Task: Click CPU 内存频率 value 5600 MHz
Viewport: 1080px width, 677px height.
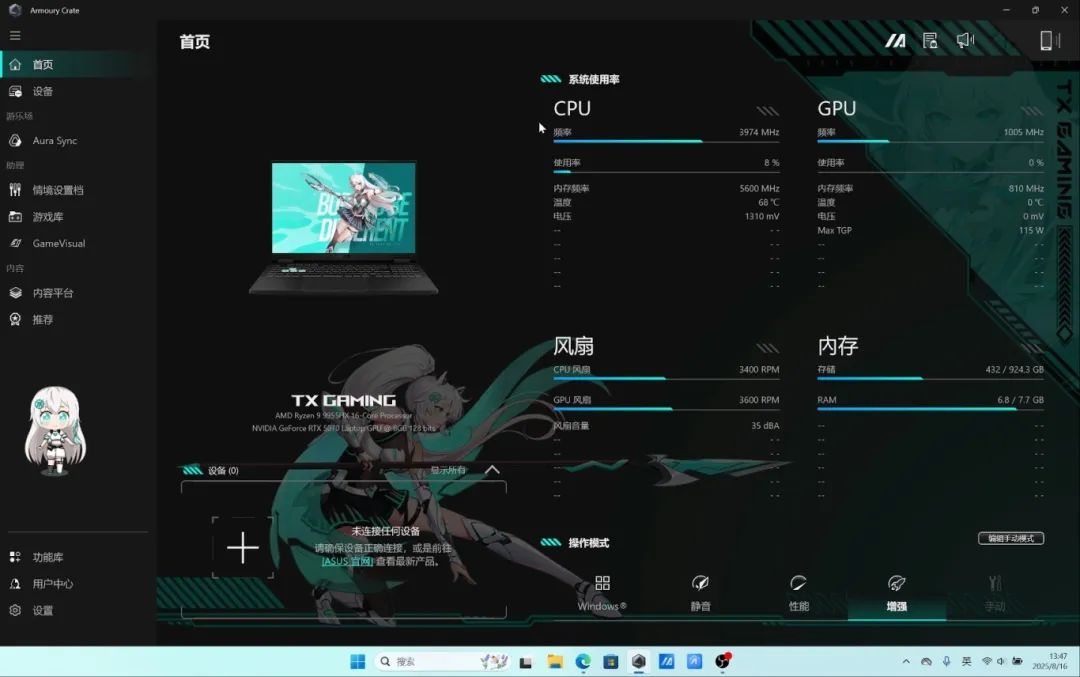Action: point(760,188)
